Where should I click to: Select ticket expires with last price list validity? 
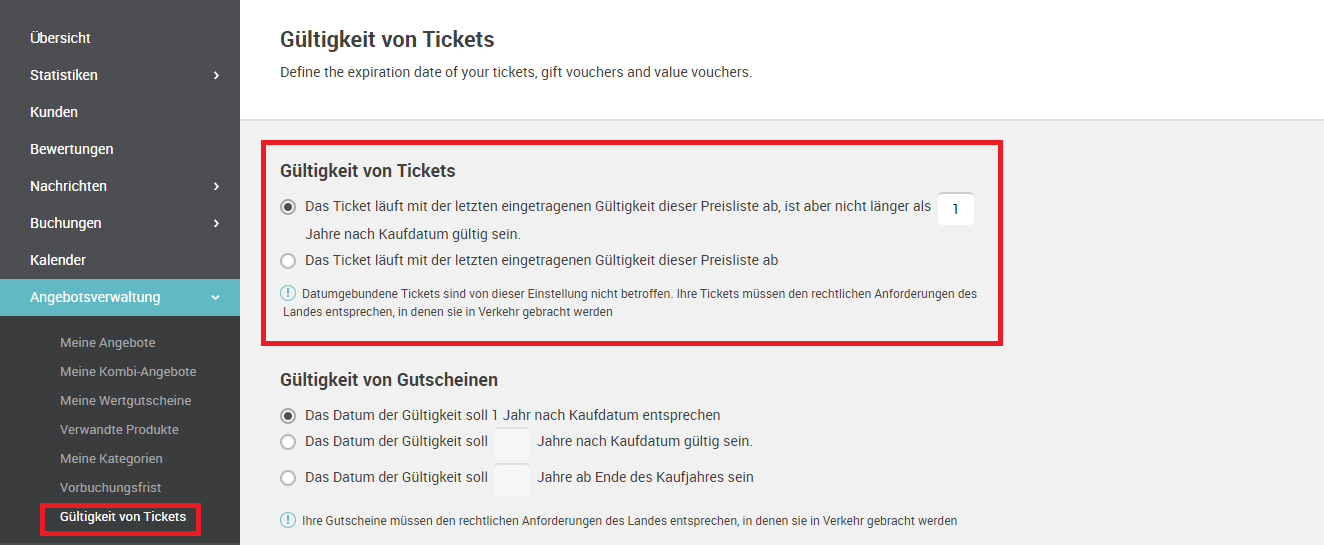coord(288,261)
